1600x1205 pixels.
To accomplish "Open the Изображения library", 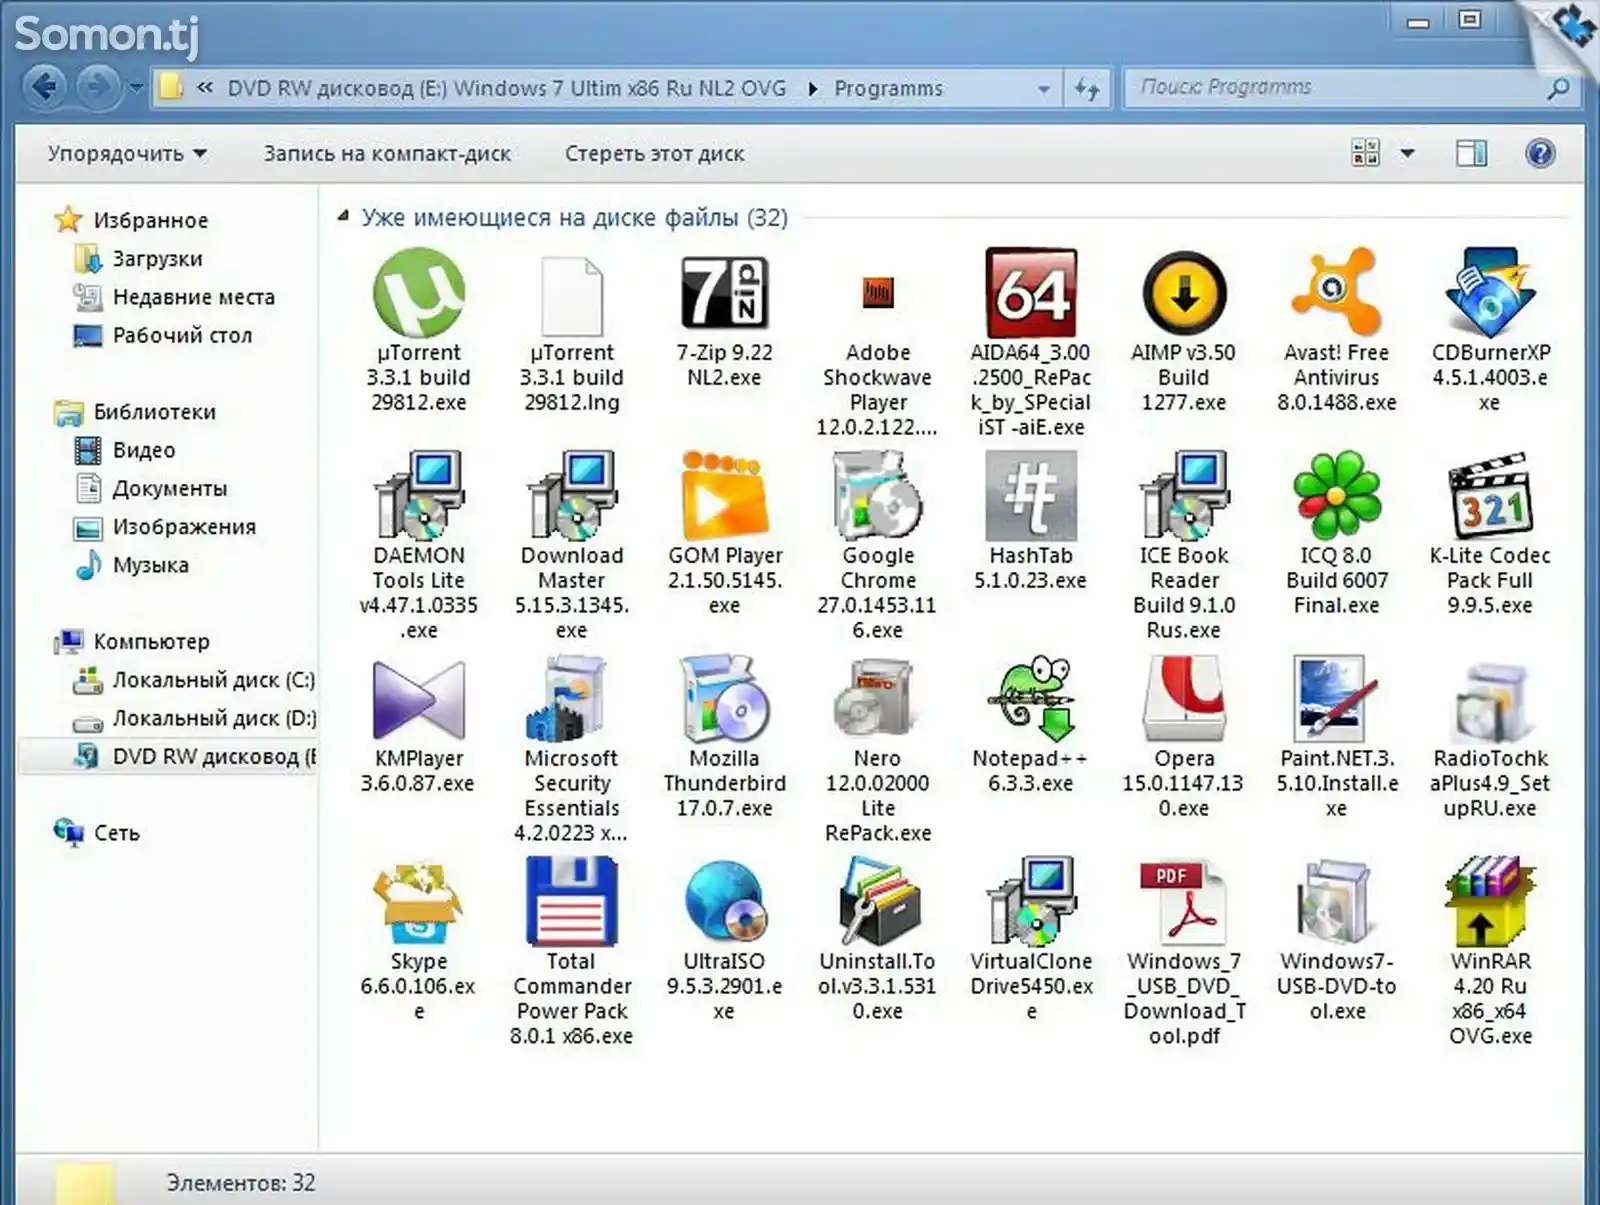I will coord(183,527).
